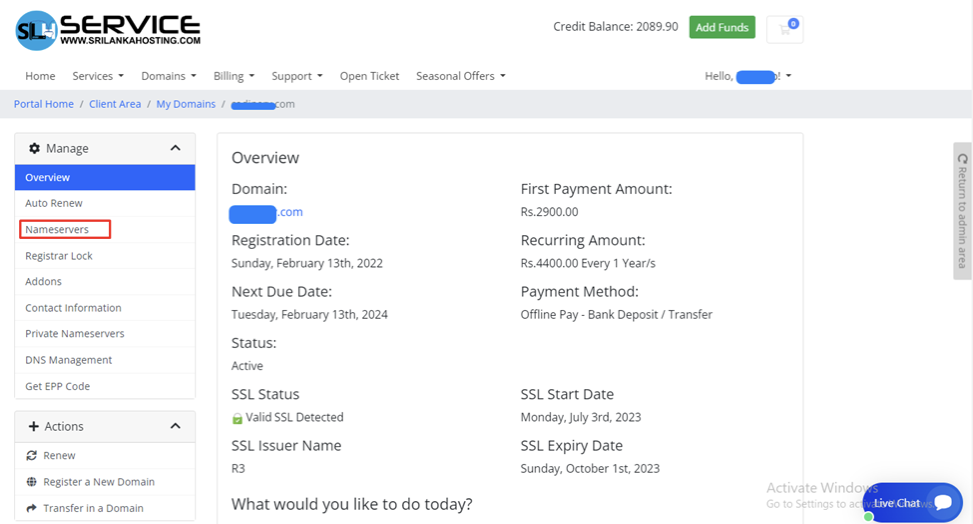This screenshot has width=973, height=524.
Task: Collapse the Actions panel chevron
Action: click(x=175, y=427)
